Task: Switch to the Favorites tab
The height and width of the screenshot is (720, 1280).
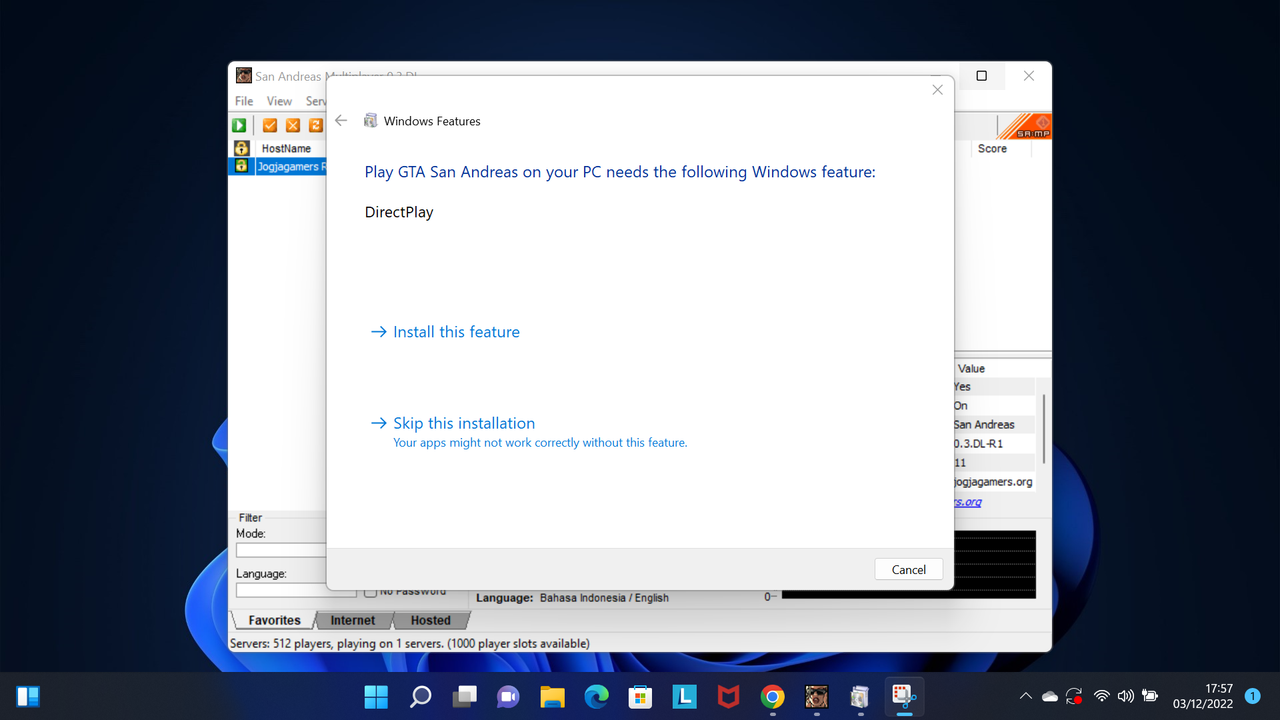Action: [274, 620]
